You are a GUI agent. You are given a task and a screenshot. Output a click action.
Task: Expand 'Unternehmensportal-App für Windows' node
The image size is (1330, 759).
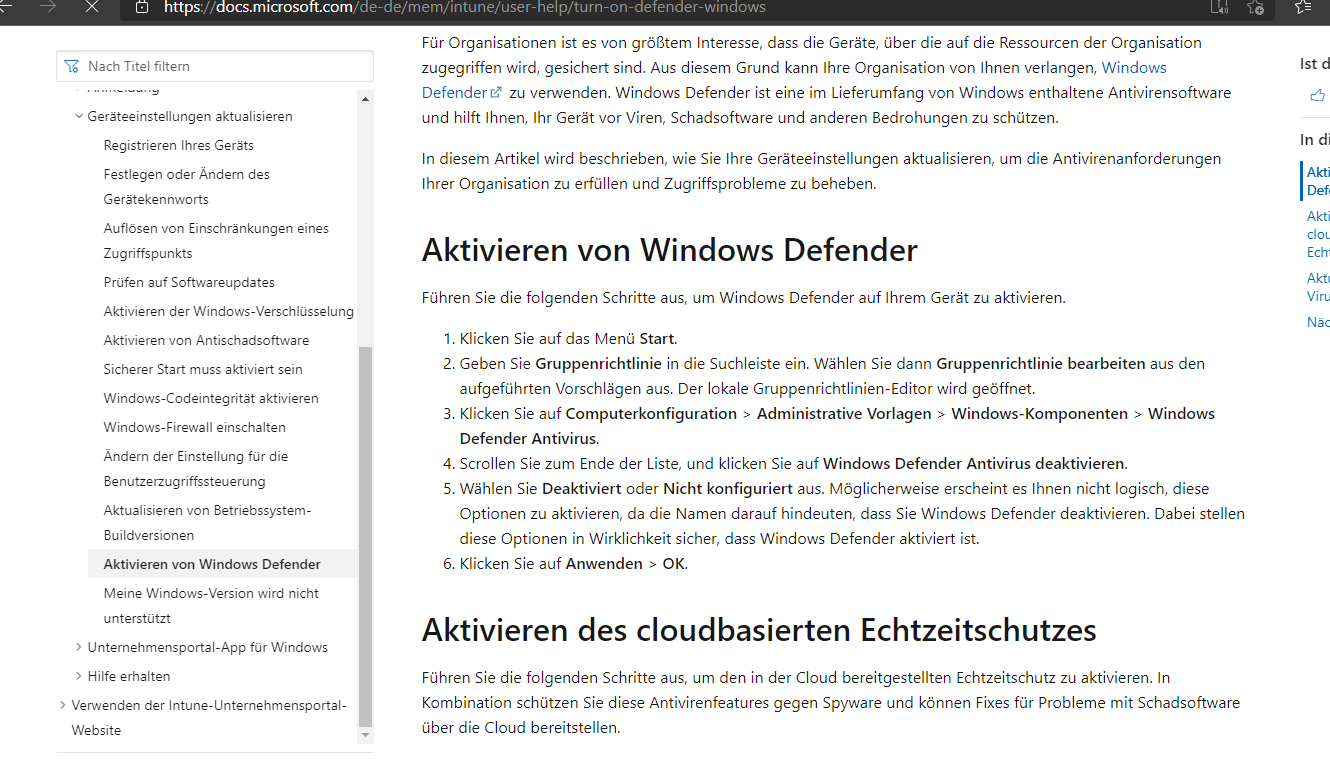(x=79, y=647)
